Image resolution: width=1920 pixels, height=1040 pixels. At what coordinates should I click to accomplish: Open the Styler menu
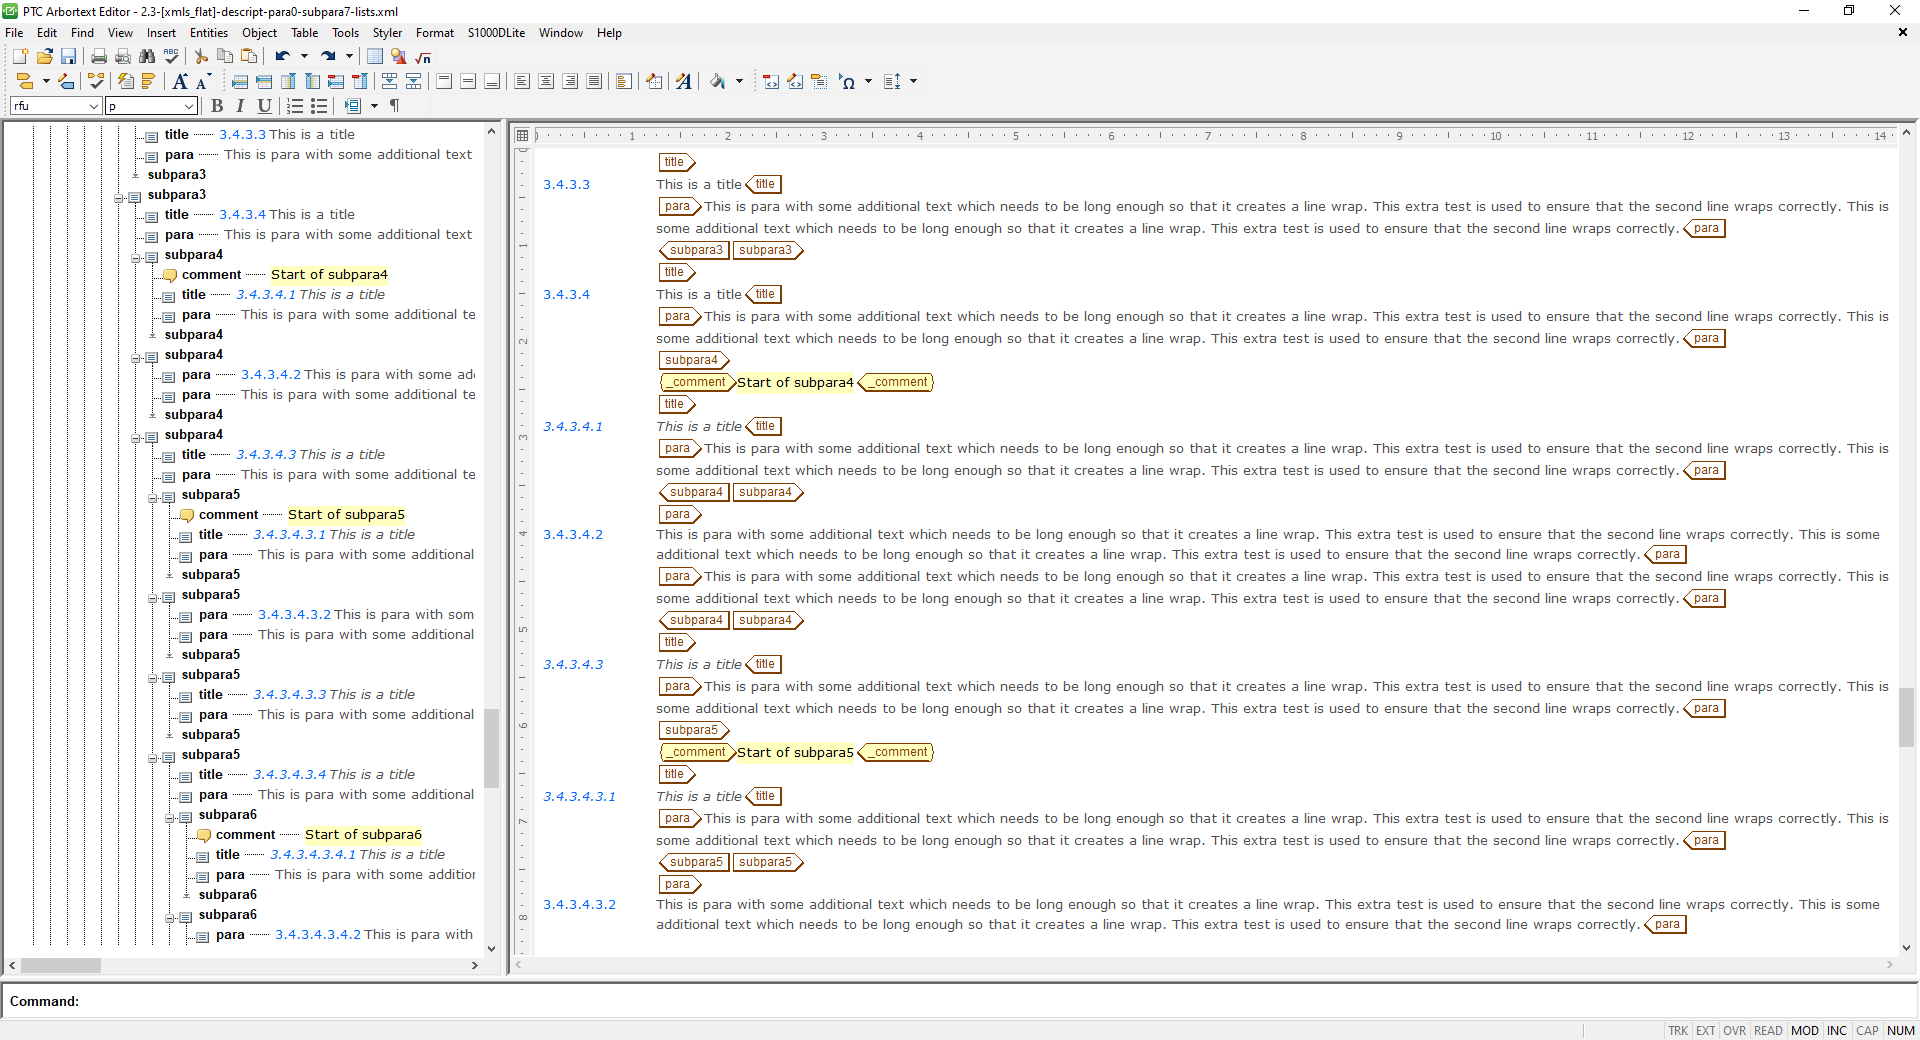[387, 32]
